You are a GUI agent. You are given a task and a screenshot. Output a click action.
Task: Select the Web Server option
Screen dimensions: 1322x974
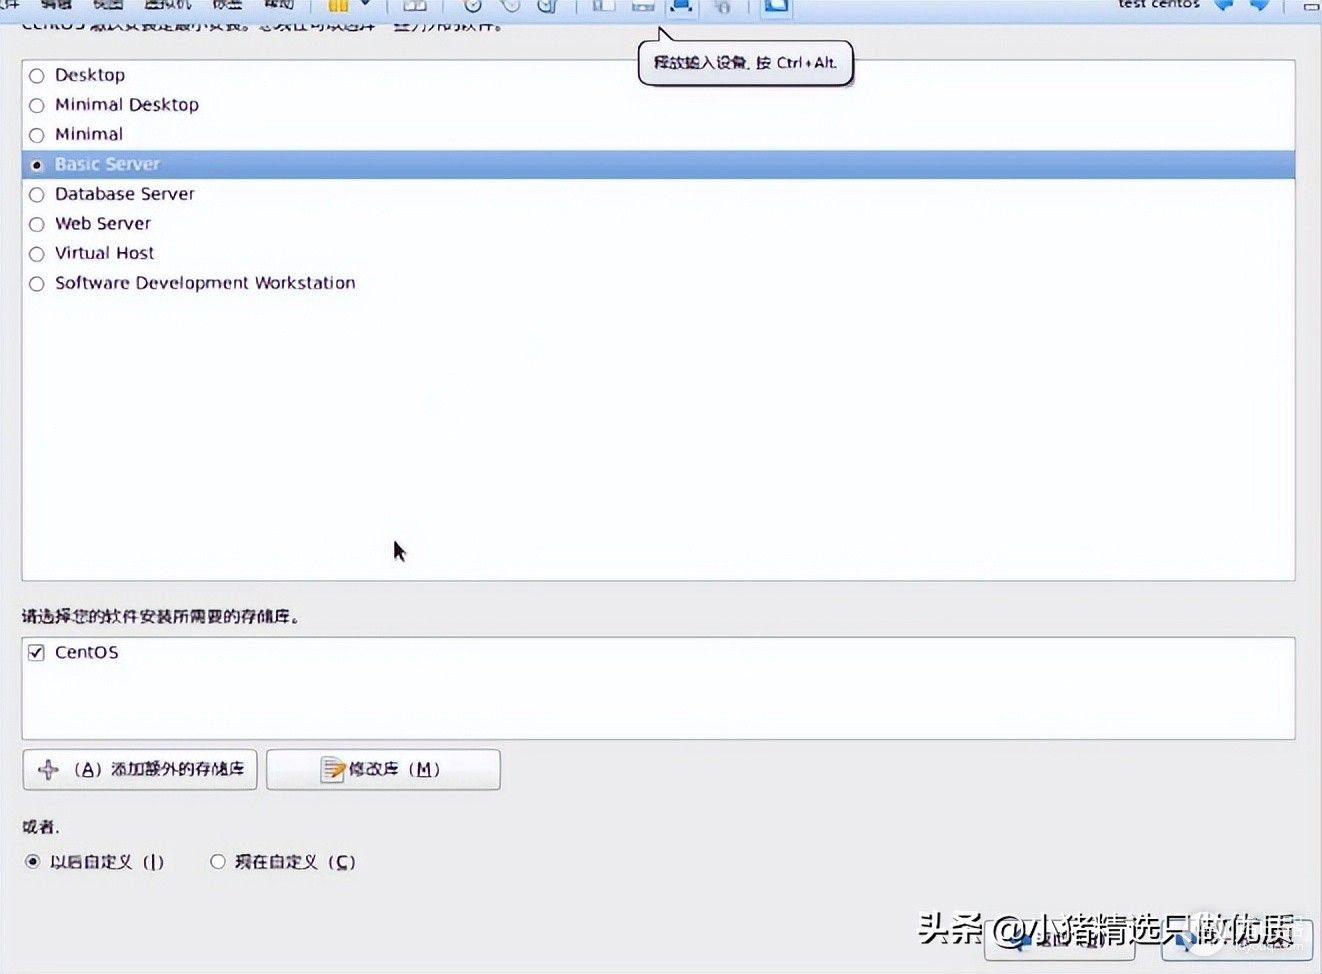click(x=37, y=224)
